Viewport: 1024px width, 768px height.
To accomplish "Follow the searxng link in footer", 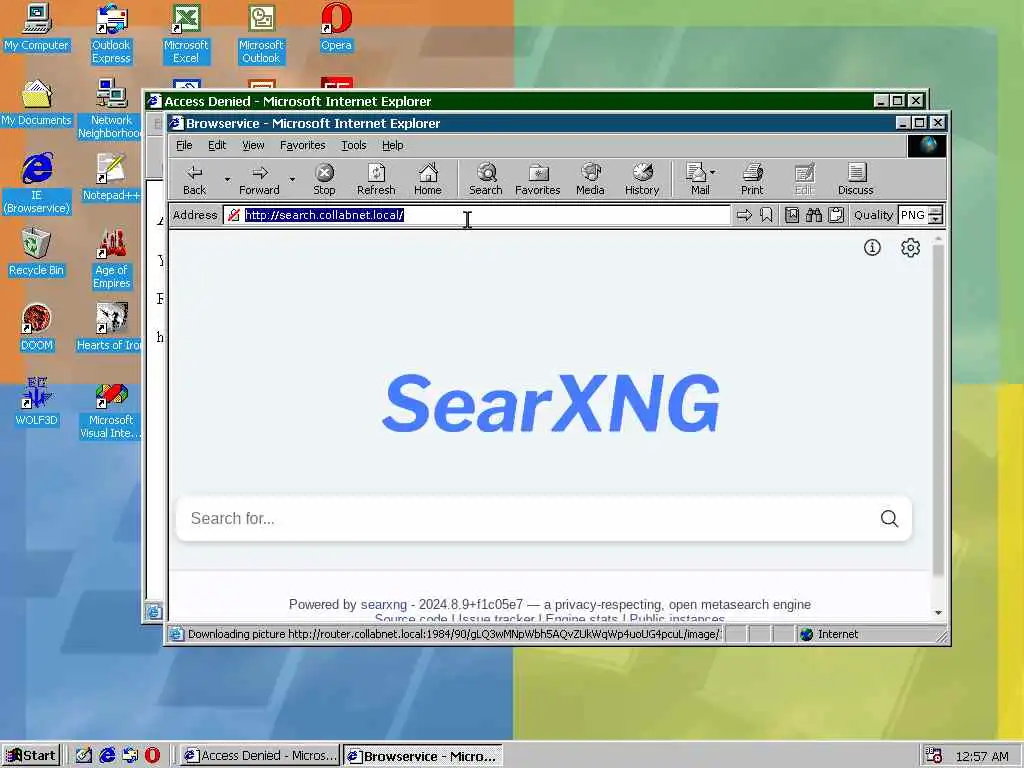I will tap(383, 605).
